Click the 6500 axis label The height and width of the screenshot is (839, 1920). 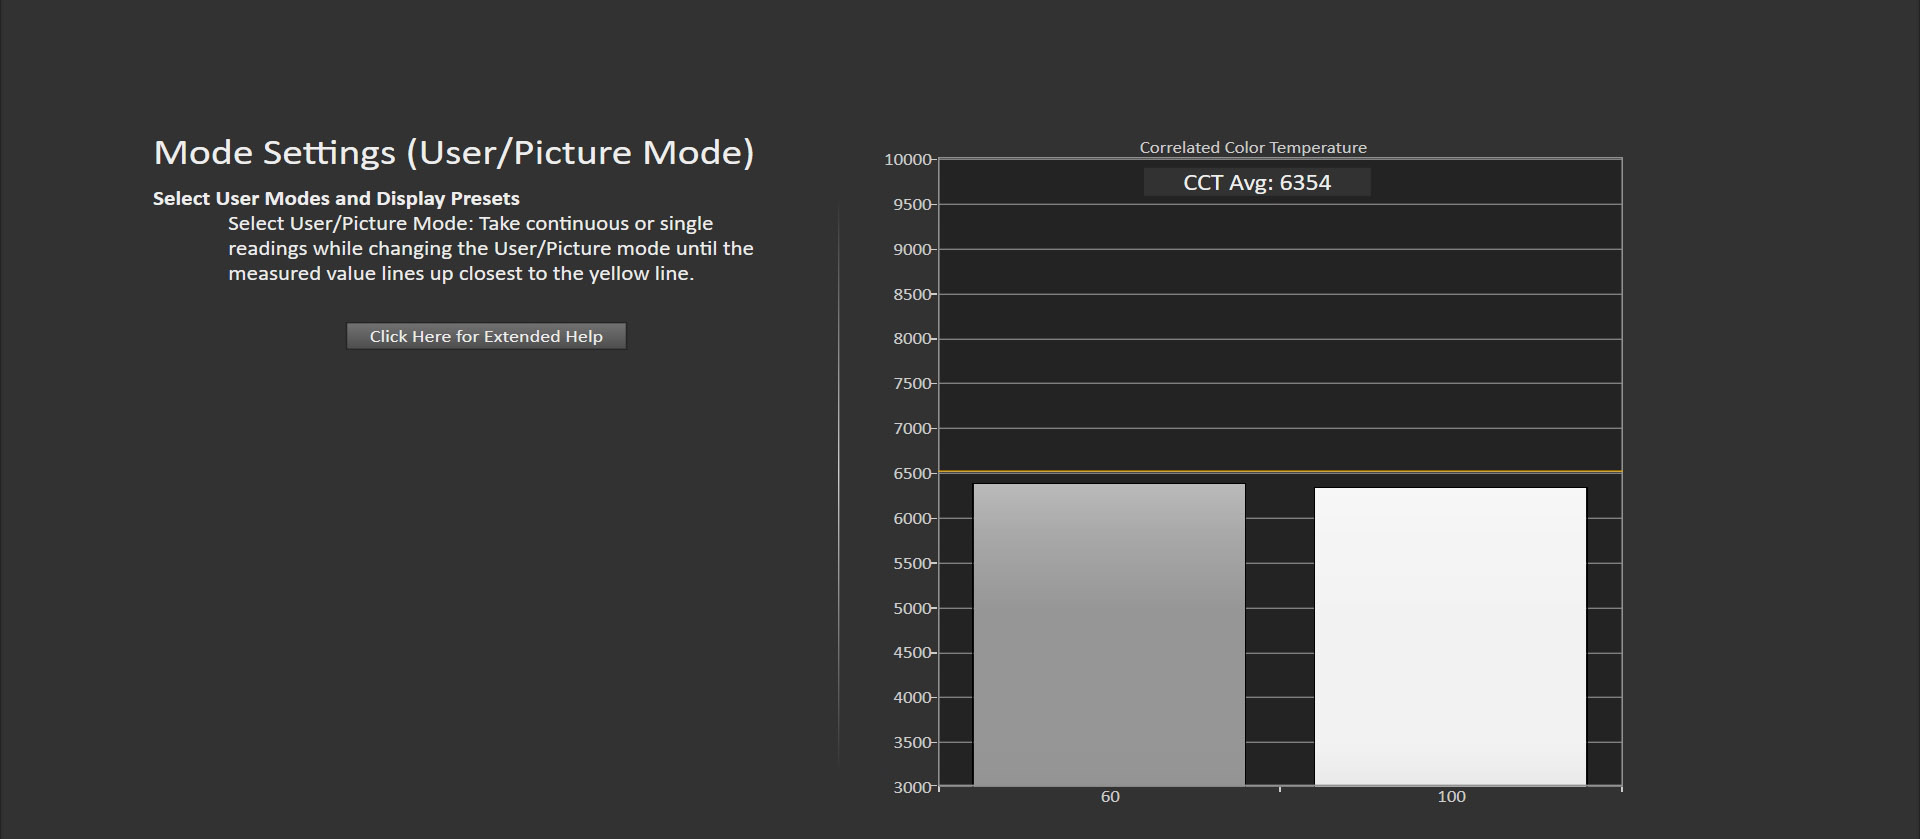912,473
